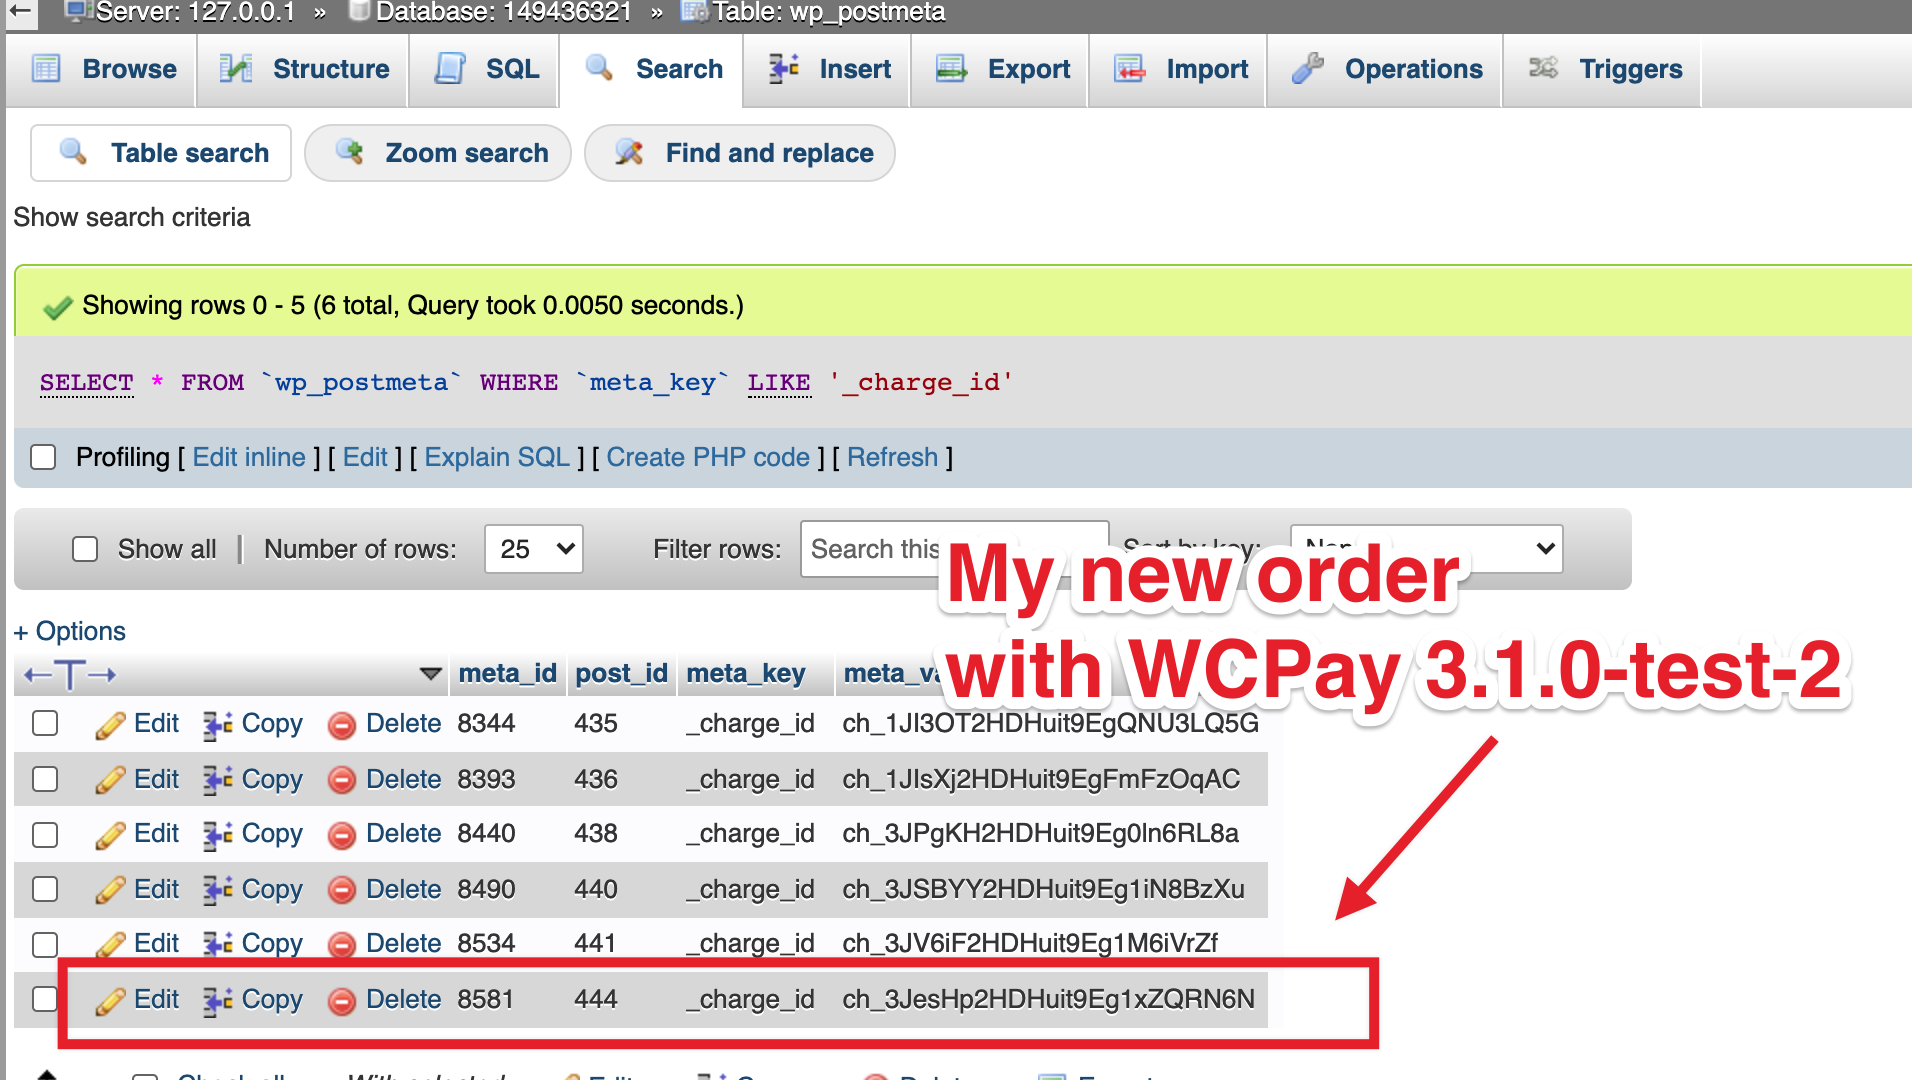Click the green success status icon
The height and width of the screenshot is (1080, 1912).
(57, 305)
